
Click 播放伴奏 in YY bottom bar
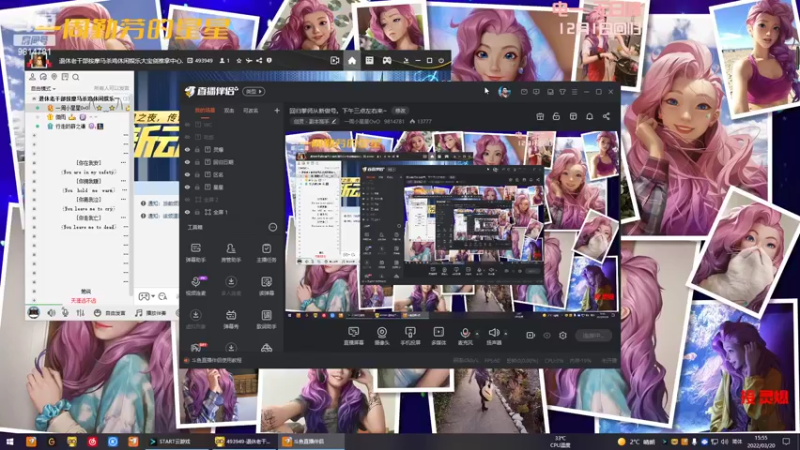(x=151, y=313)
